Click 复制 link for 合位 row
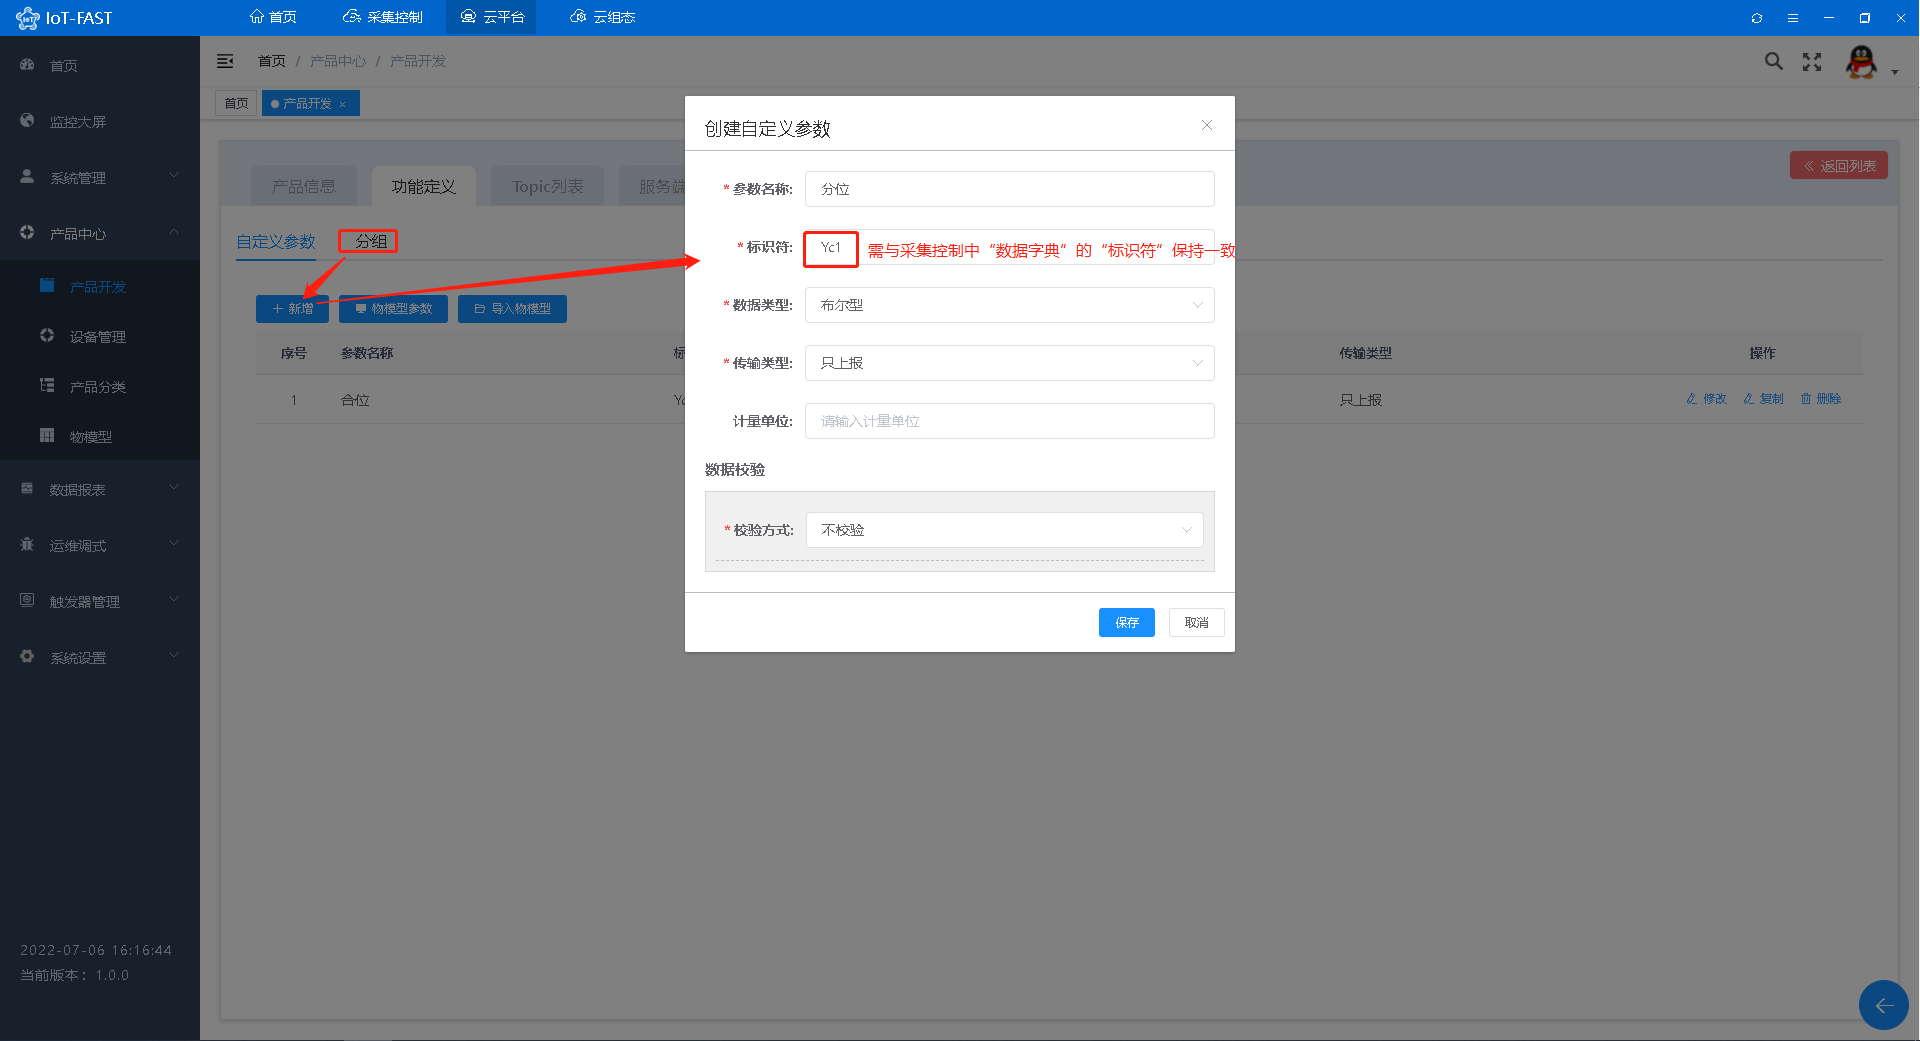Image resolution: width=1920 pixels, height=1041 pixels. (1763, 398)
